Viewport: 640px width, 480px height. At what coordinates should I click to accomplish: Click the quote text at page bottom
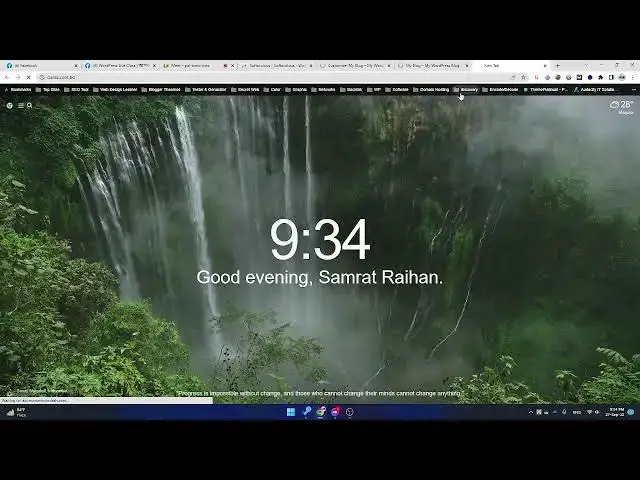(x=320, y=393)
